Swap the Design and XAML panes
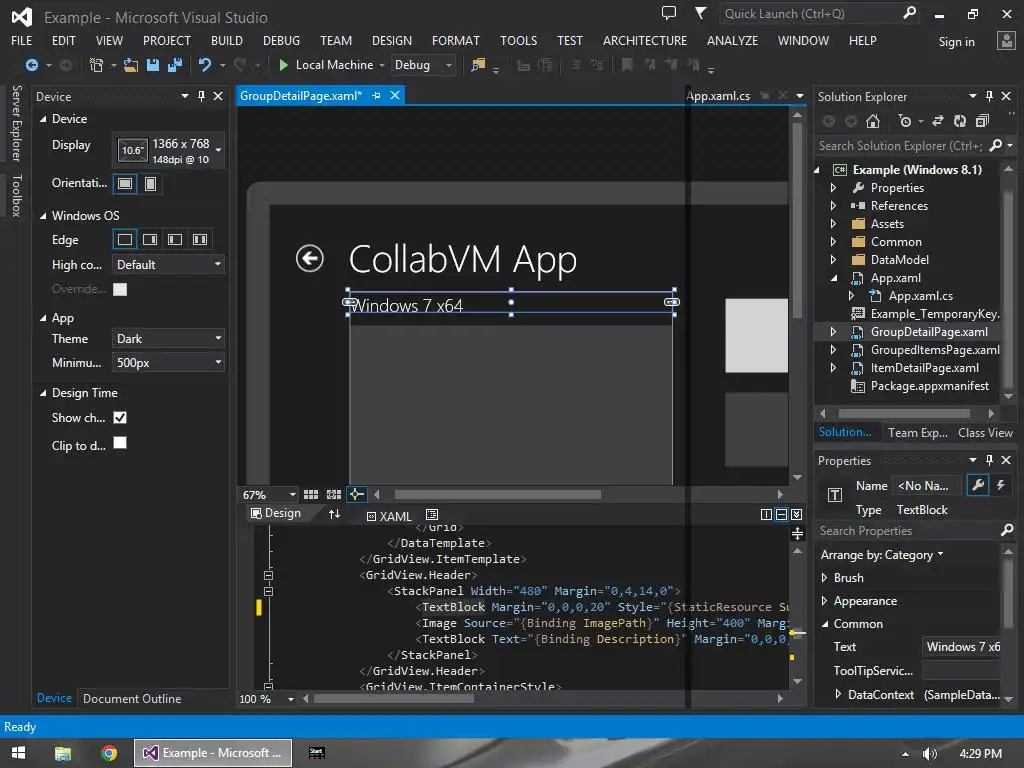Screen dimensions: 1024x768 tap(334, 514)
